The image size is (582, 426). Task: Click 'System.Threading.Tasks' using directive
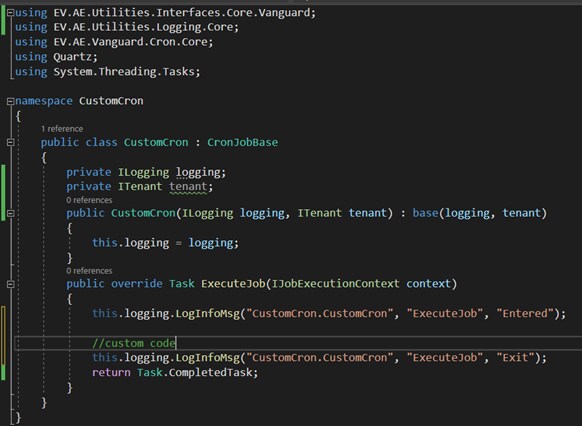[124, 72]
